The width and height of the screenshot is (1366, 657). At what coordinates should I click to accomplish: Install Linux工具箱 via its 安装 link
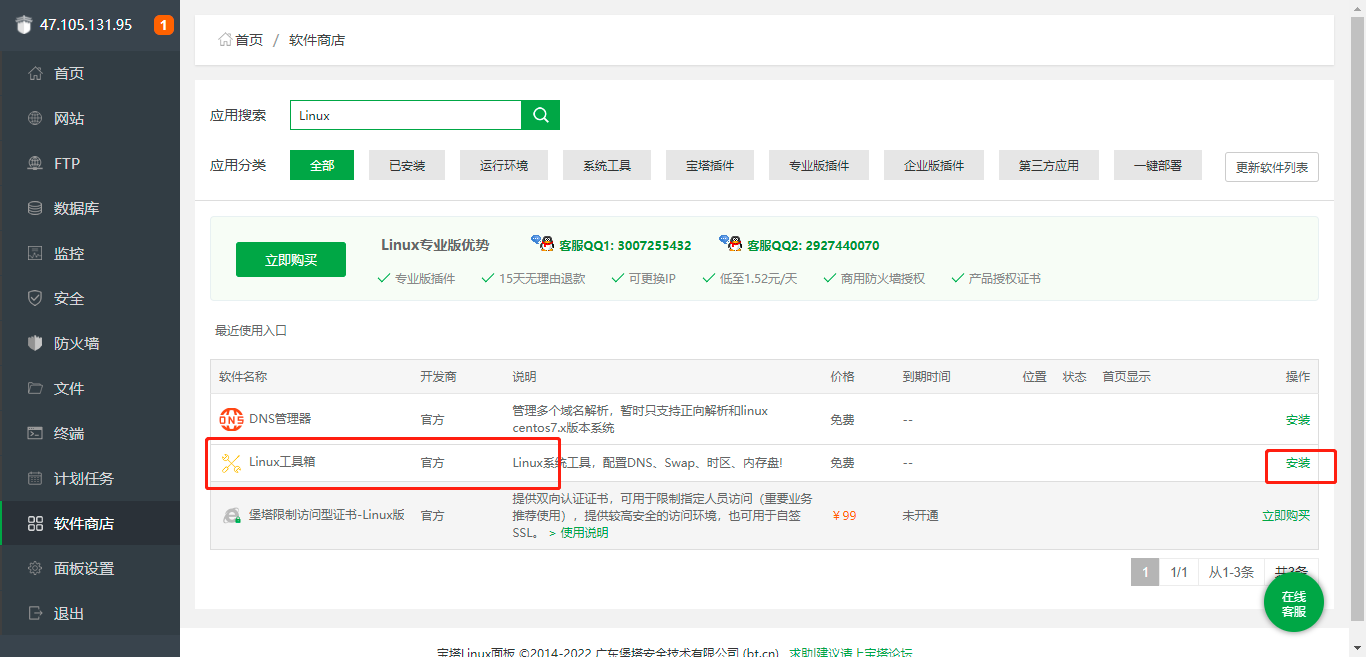tap(1298, 463)
